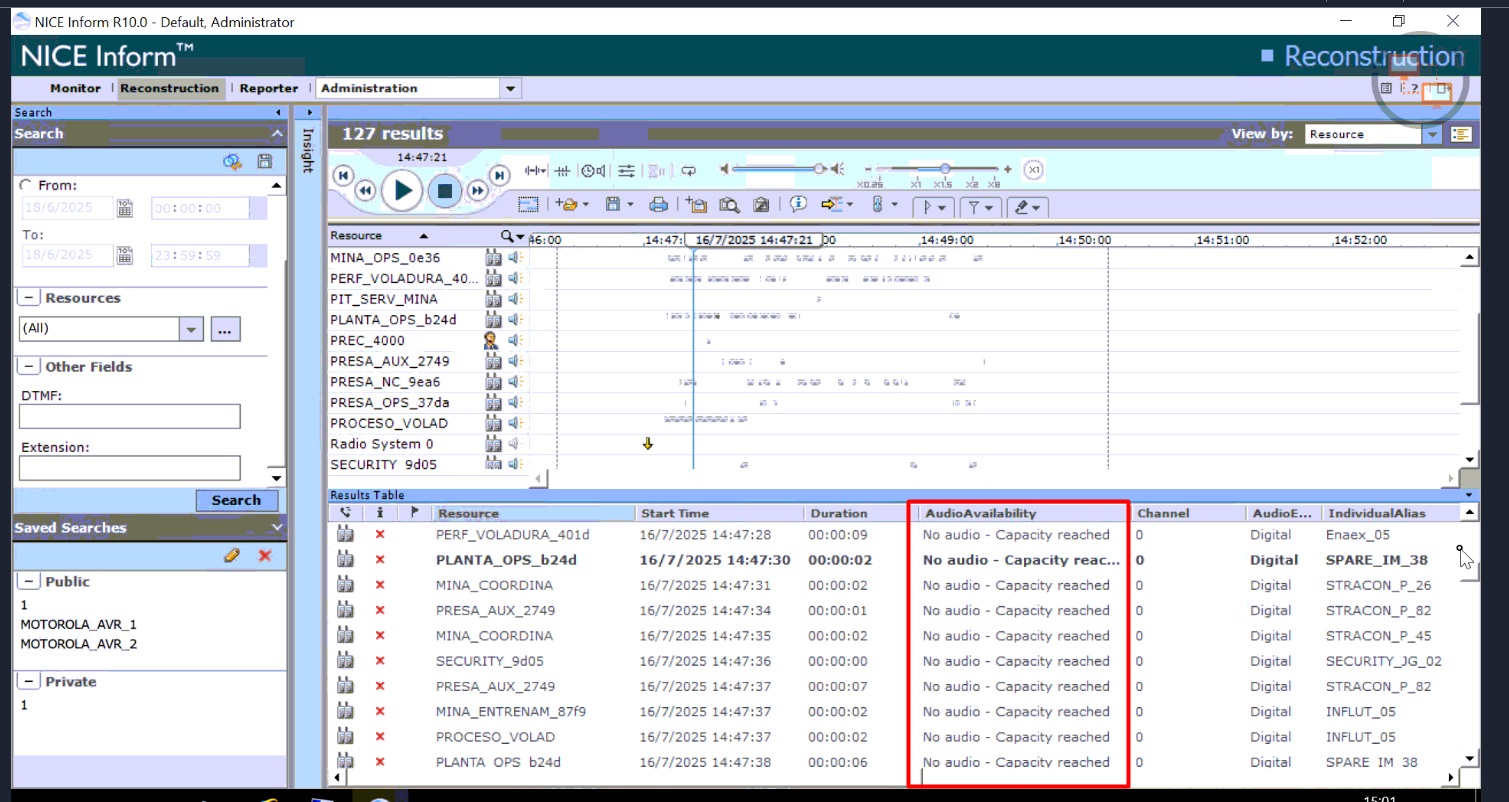Open the save disk icon in the toolbar
Screen dimensions: 1509x802
pyautogui.click(x=613, y=205)
